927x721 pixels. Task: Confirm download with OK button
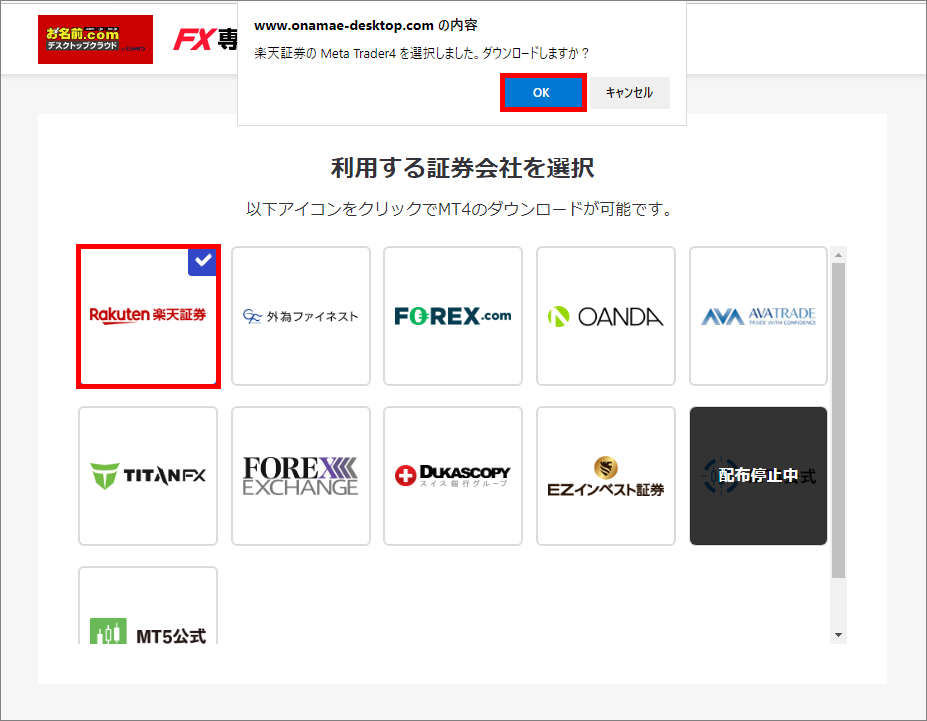(543, 93)
